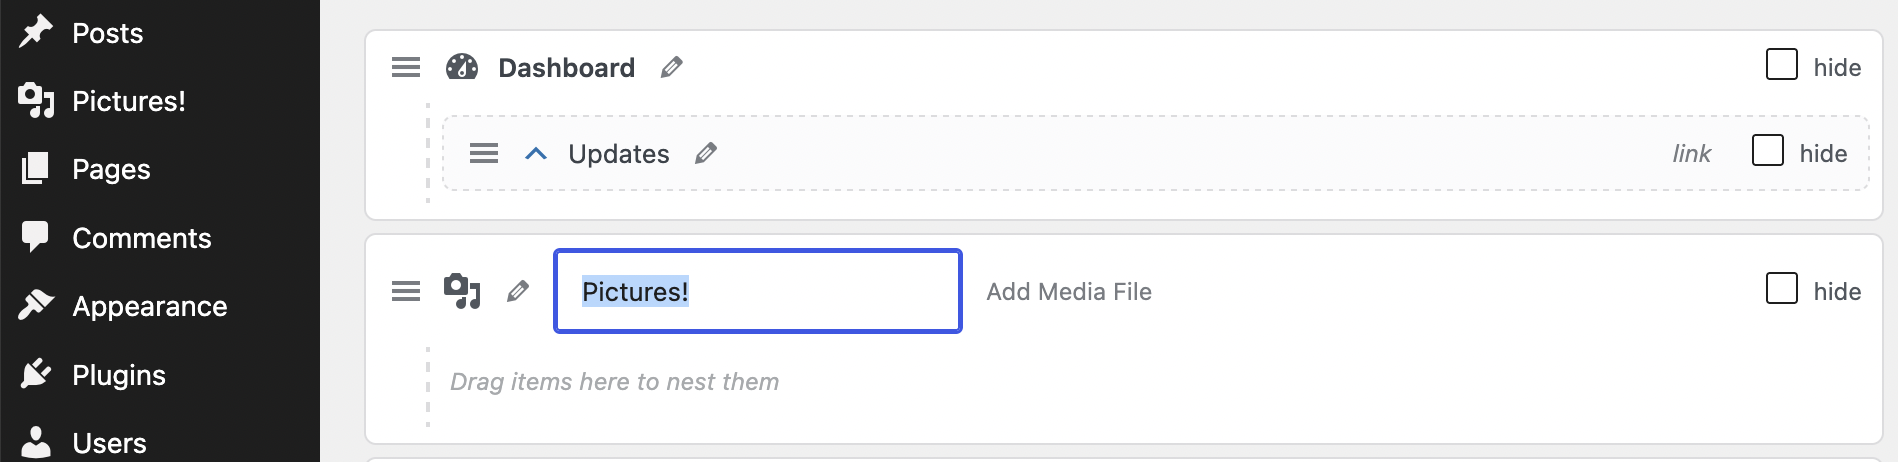Click the drag handle of Updates submenu

pos(484,153)
